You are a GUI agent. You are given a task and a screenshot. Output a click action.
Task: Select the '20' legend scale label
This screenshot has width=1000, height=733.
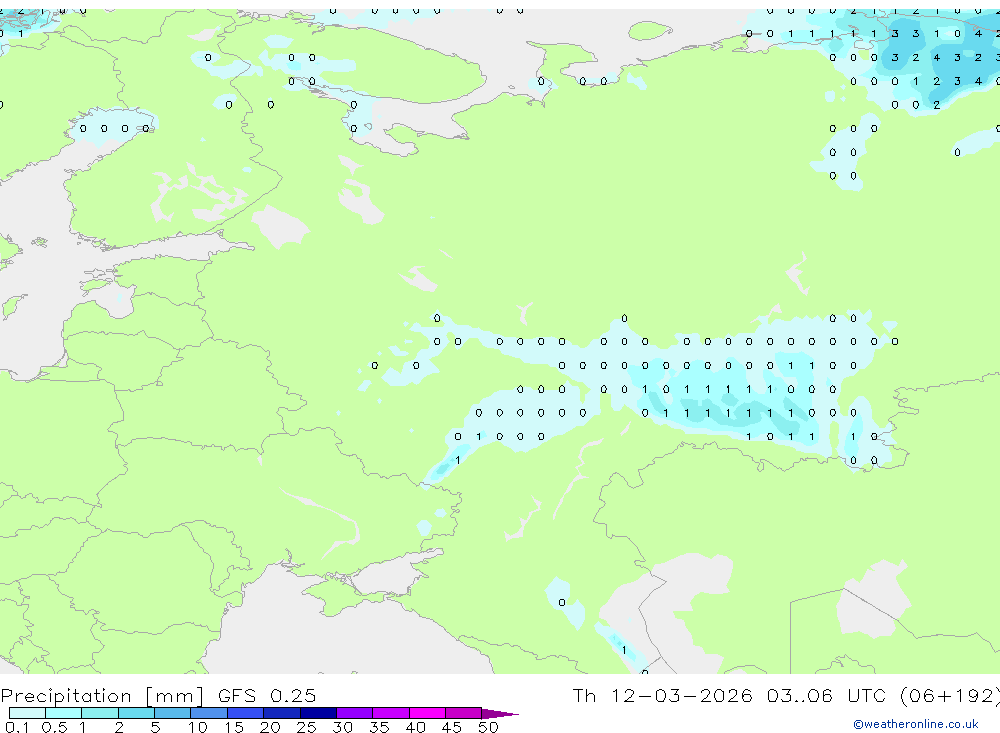[x=270, y=727]
